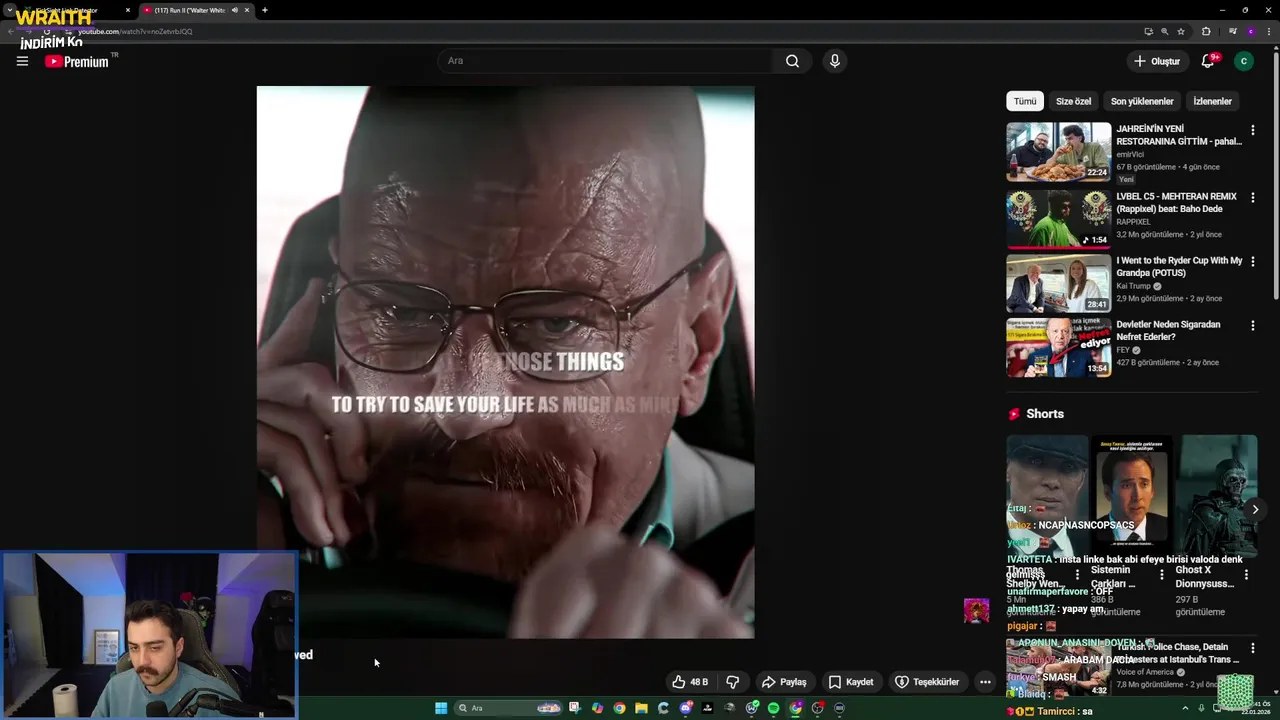Click the Teşekkürler thanks button
The height and width of the screenshot is (720, 1280).
pyautogui.click(x=927, y=682)
